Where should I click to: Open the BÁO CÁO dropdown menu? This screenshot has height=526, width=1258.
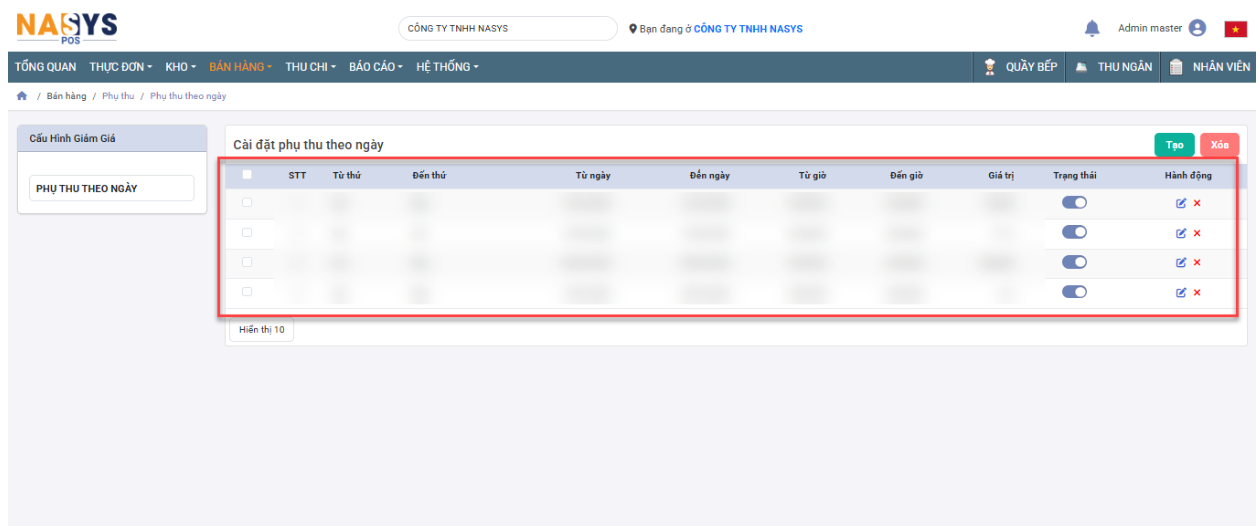(375, 67)
